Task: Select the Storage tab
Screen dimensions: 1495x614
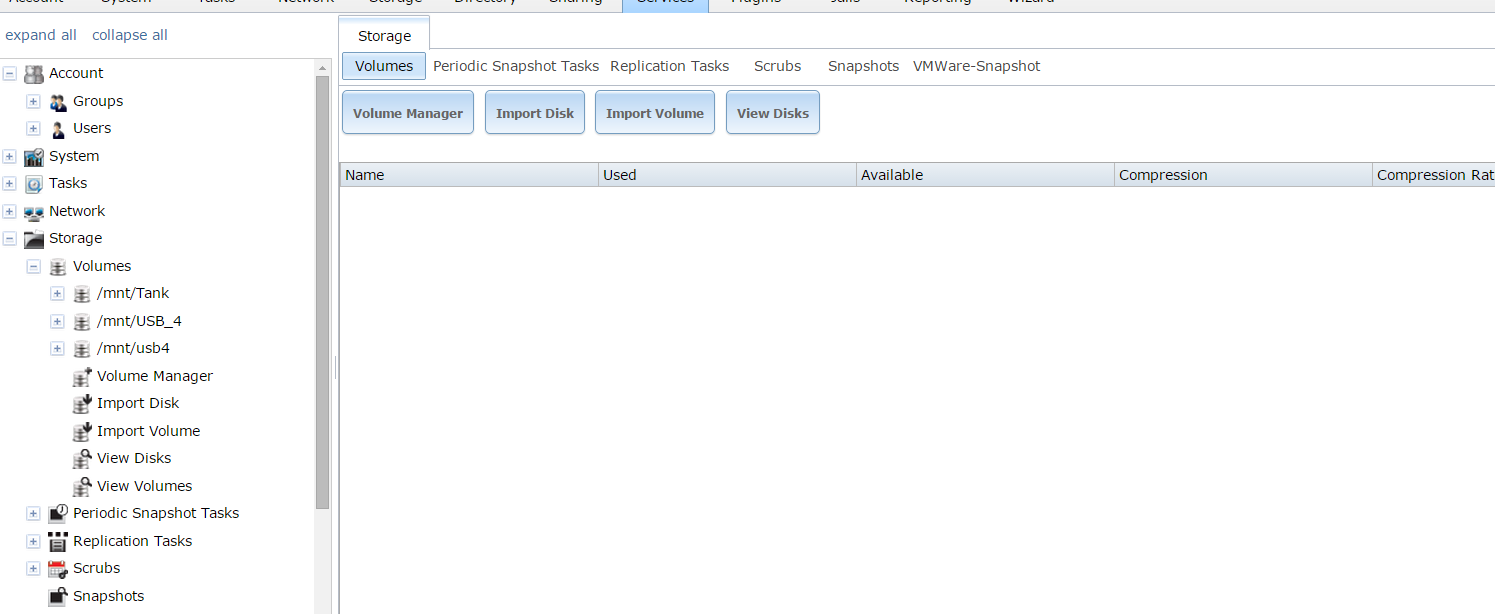Action: pos(385,35)
